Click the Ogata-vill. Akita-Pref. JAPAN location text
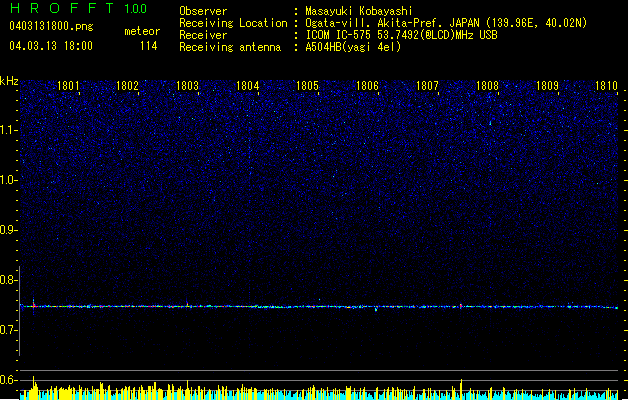The width and height of the screenshot is (629, 400). [x=446, y=23]
